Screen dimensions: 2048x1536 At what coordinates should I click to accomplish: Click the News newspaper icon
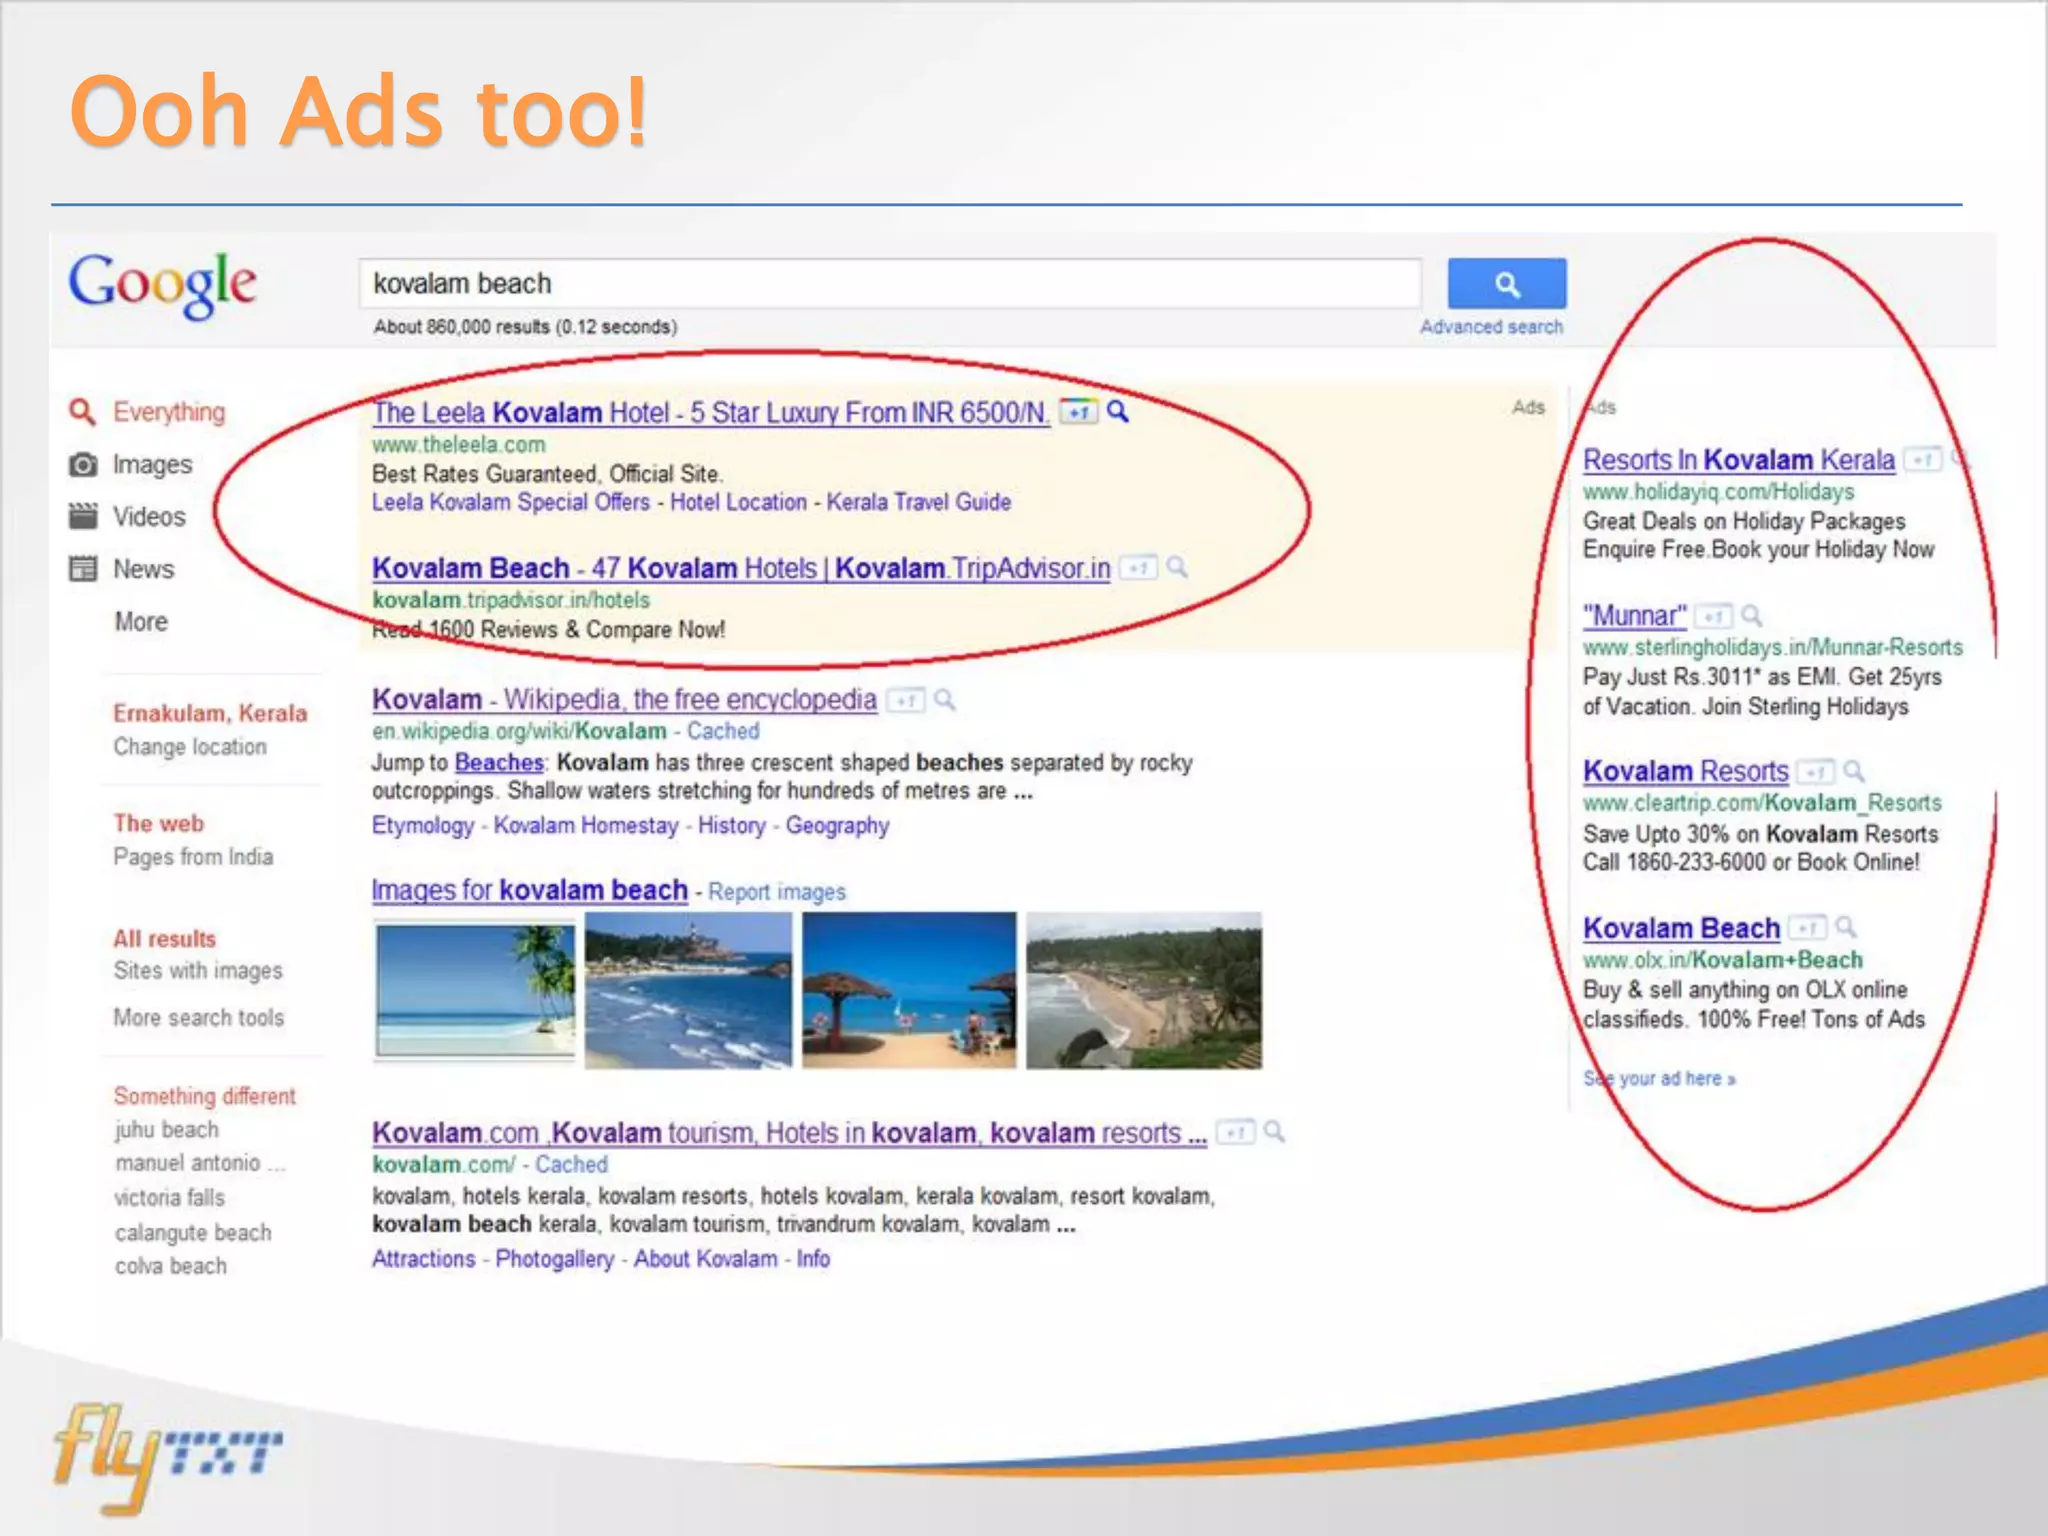click(82, 569)
